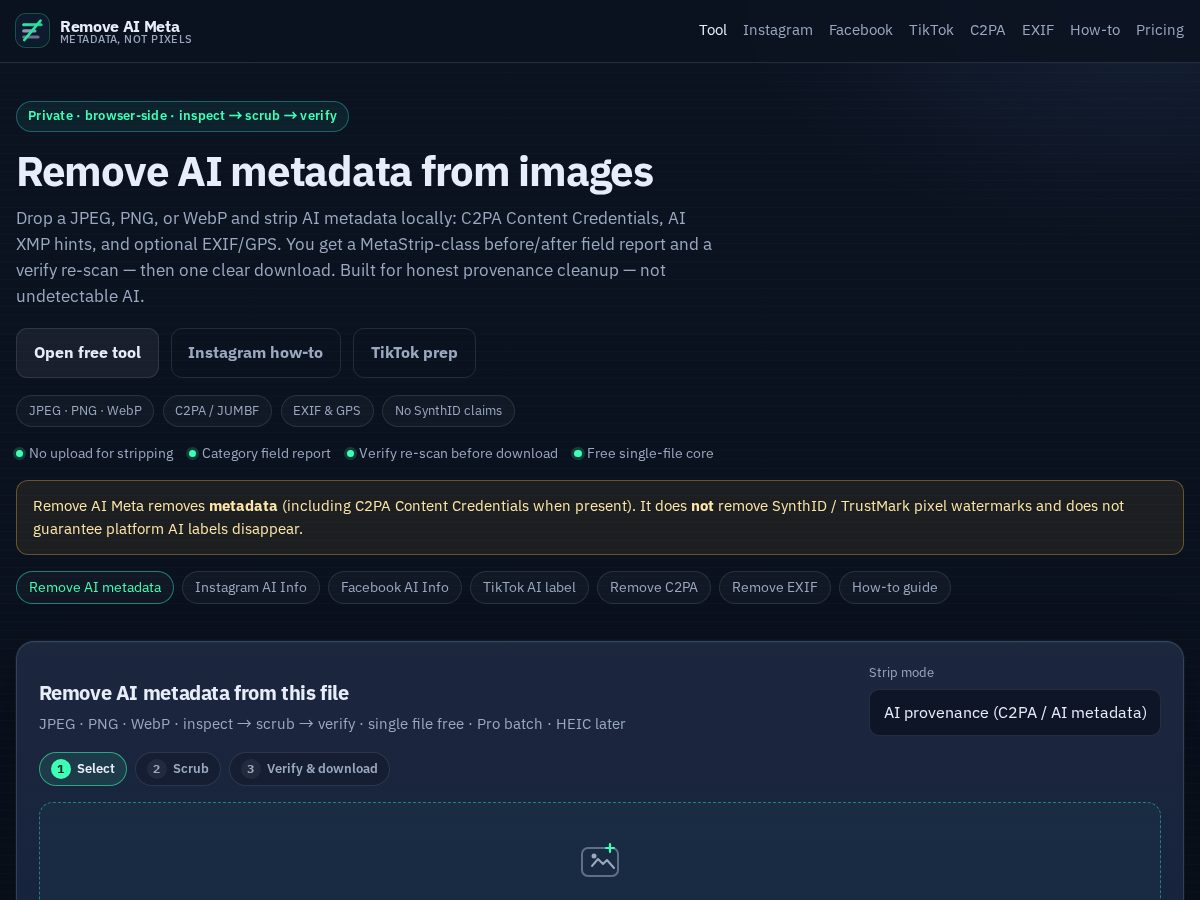Screen dimensions: 1200x900
Task: Click the C2PA / JUMBF chip
Action: 217,411
